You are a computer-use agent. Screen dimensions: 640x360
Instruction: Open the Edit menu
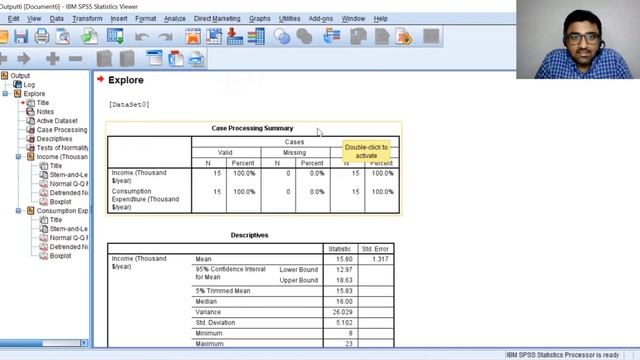[13, 19]
